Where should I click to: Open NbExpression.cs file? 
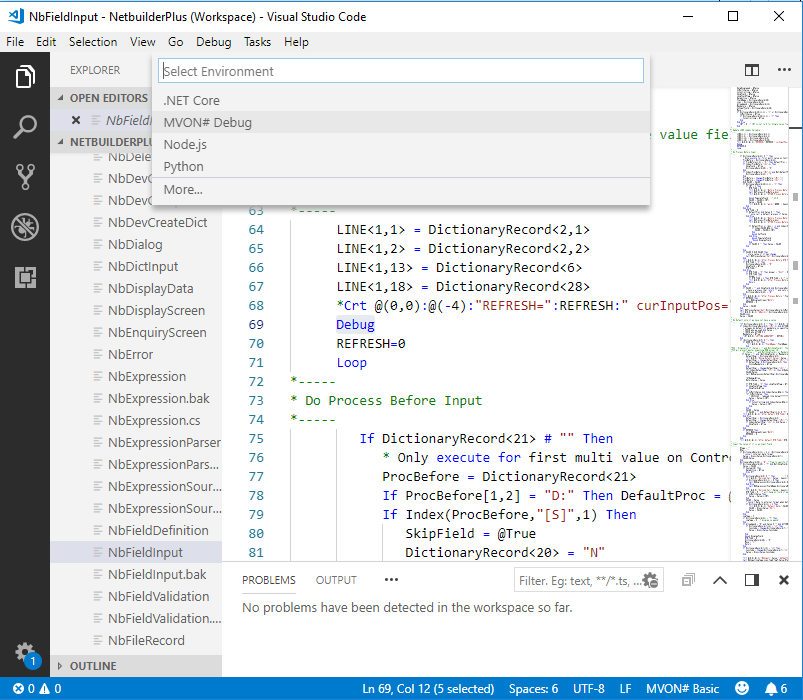coord(136,420)
